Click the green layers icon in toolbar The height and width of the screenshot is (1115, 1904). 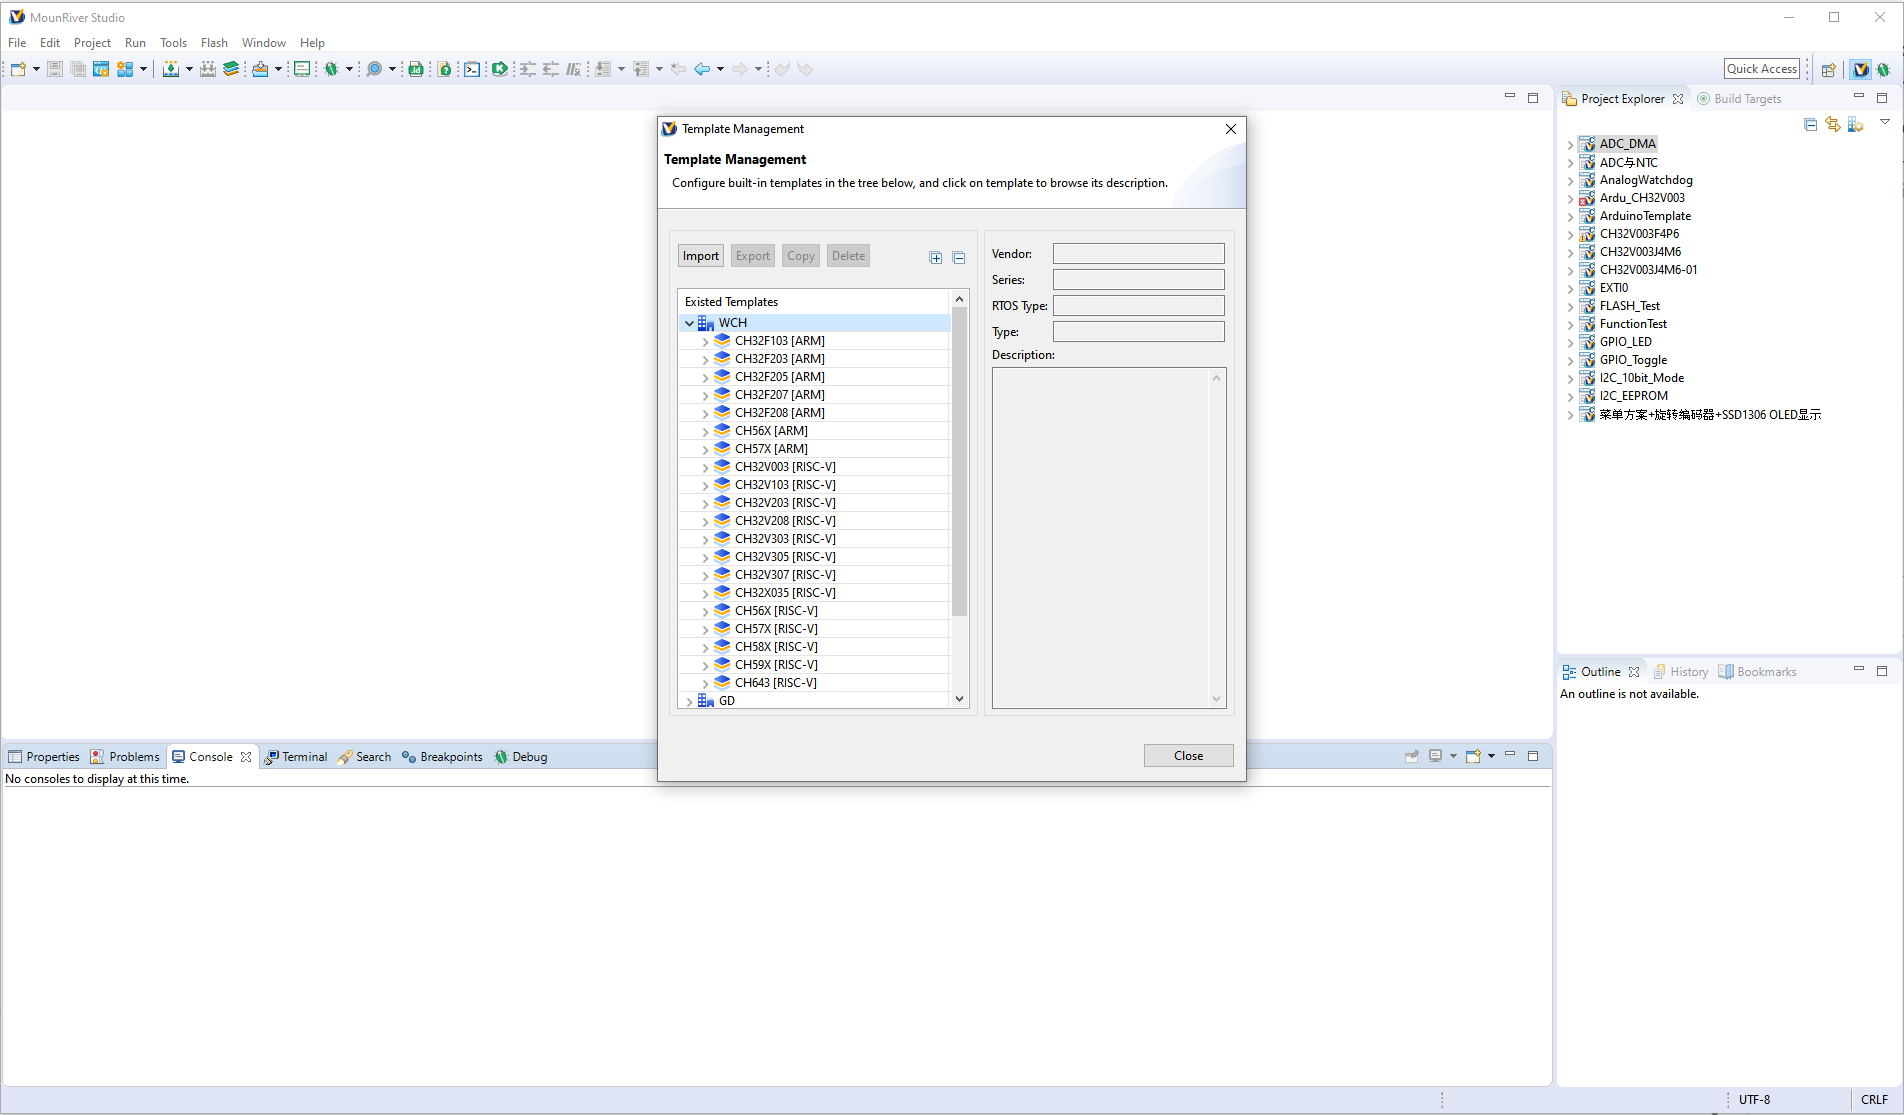click(231, 69)
